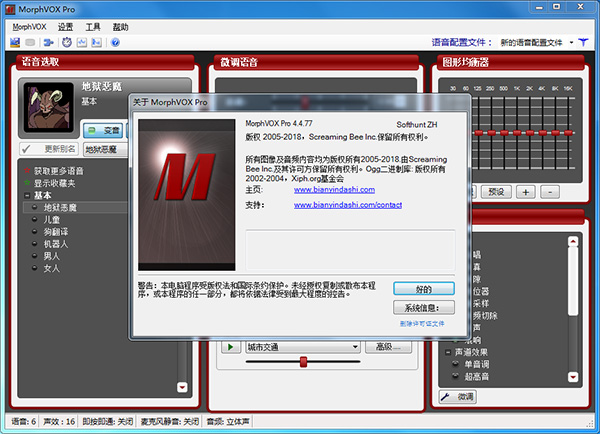The height and width of the screenshot is (434, 600).
Task: Click the 声效: 16 status bar entry
Action: tap(59, 421)
